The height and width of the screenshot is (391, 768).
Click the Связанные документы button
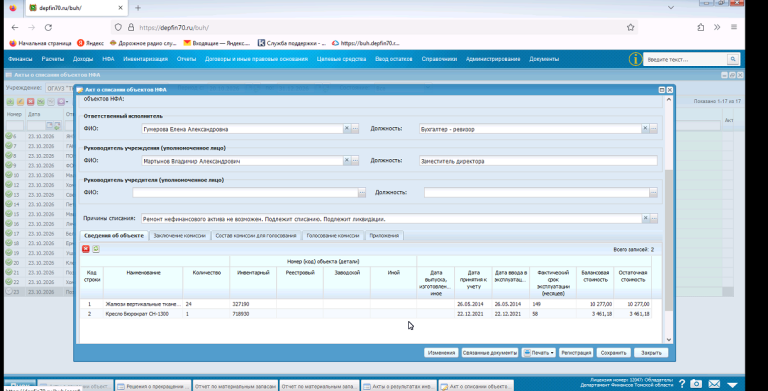click(490, 353)
